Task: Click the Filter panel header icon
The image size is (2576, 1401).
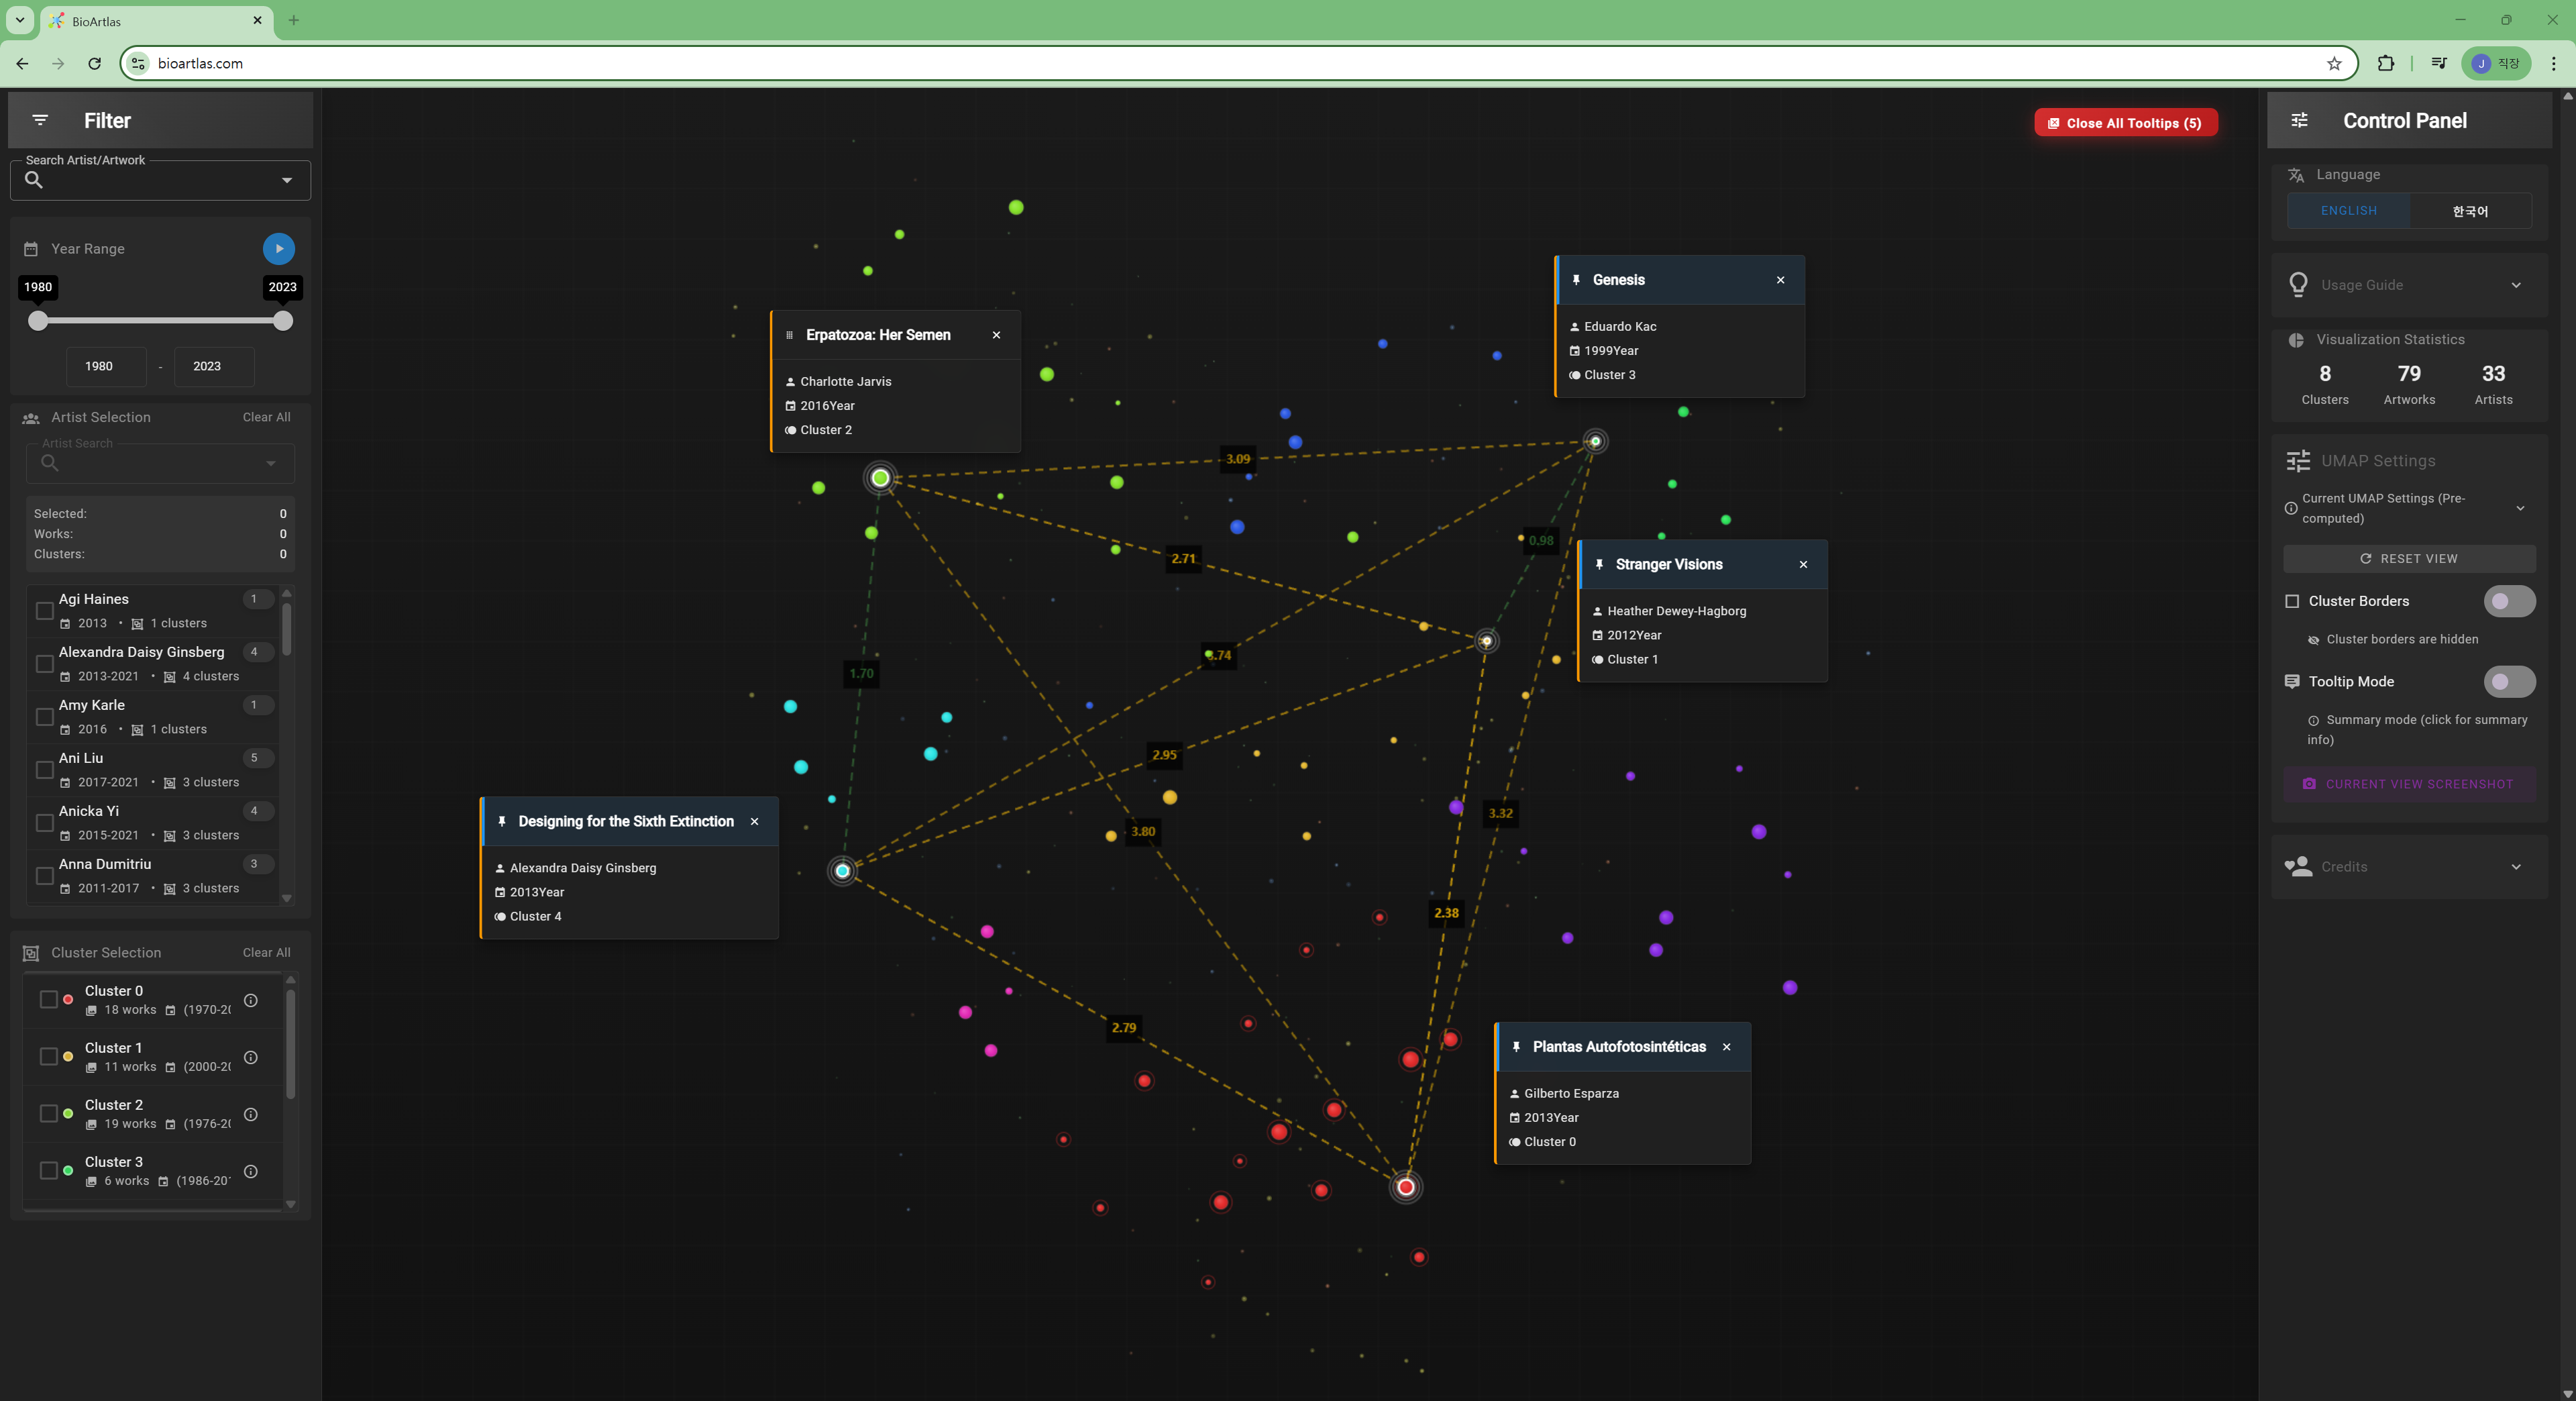Action: [x=40, y=120]
